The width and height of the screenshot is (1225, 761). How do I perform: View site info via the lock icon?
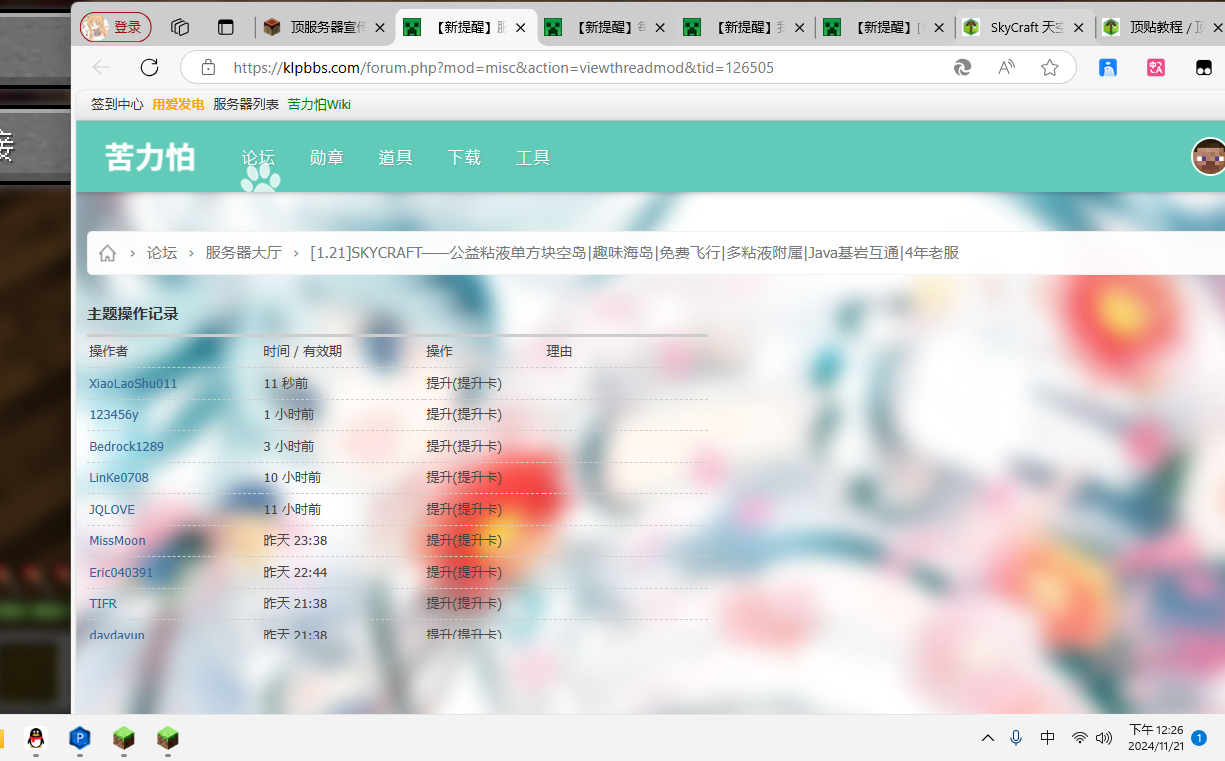[x=208, y=67]
